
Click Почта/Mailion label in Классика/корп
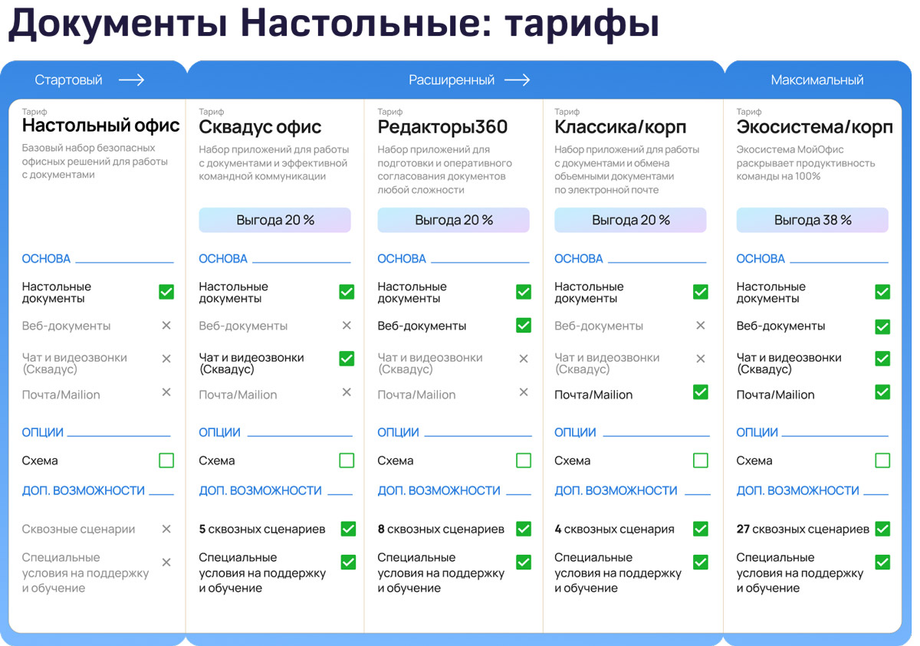(x=593, y=395)
